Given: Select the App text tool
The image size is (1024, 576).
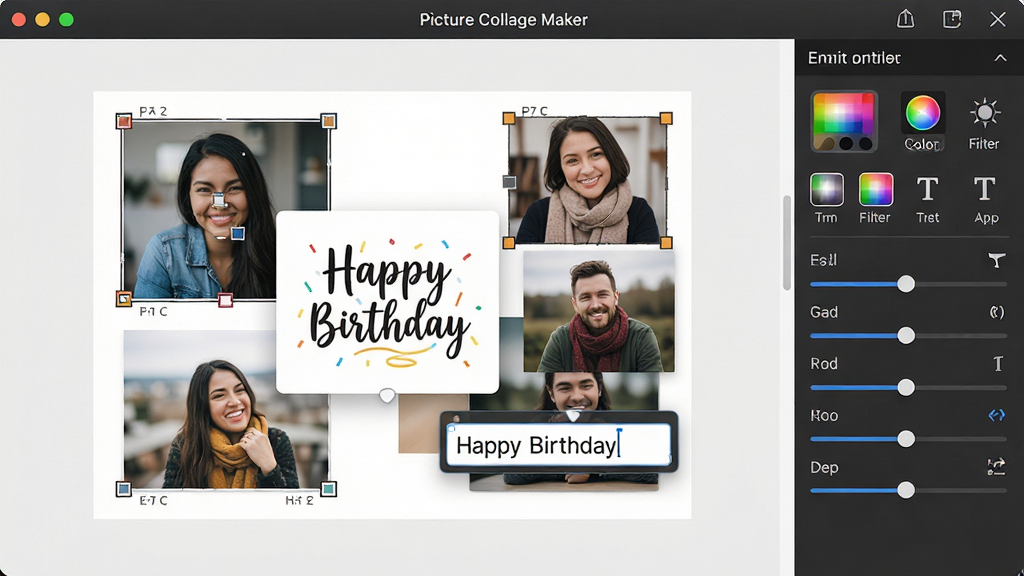Looking at the screenshot, I should point(985,190).
